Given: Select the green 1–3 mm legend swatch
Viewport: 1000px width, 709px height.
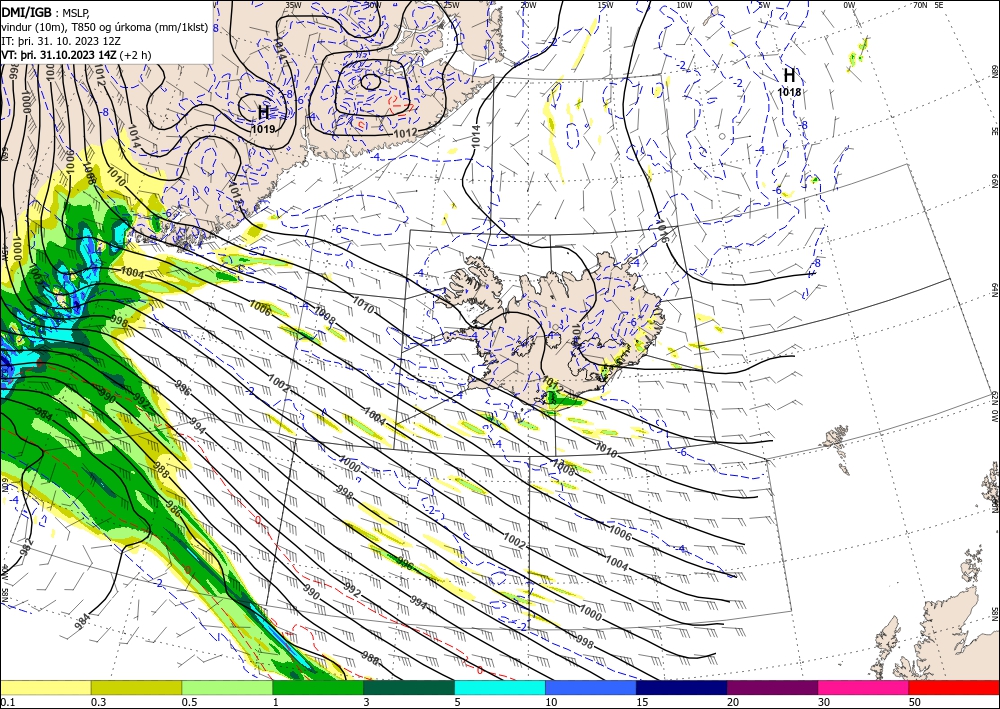Looking at the screenshot, I should 318,687.
